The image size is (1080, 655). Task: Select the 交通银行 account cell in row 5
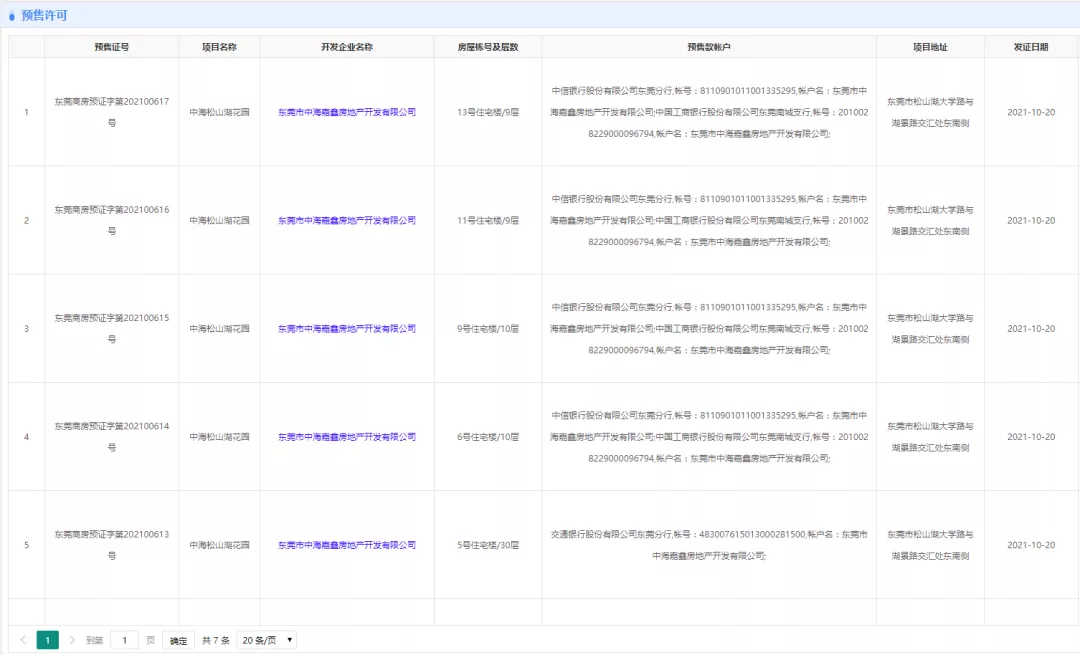click(x=709, y=545)
